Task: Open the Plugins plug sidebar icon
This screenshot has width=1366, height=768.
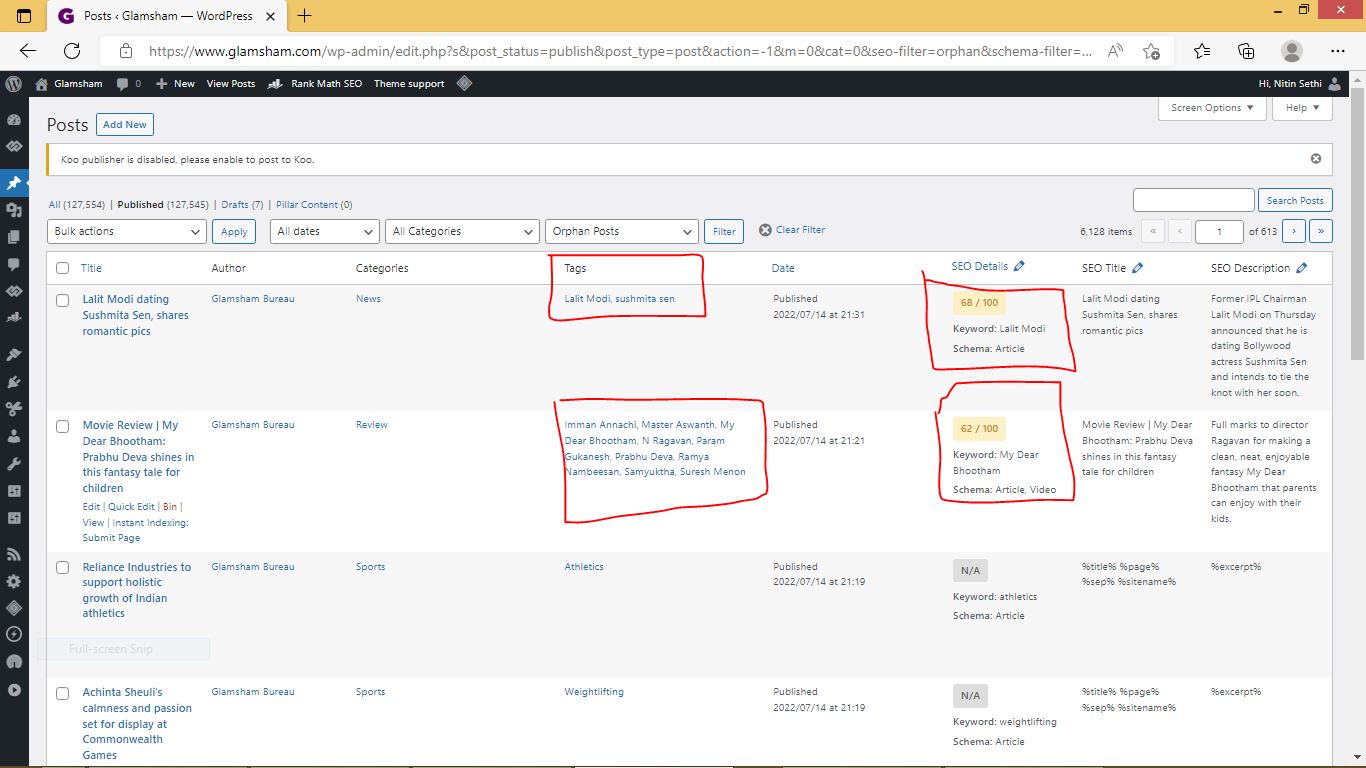Action: click(14, 382)
